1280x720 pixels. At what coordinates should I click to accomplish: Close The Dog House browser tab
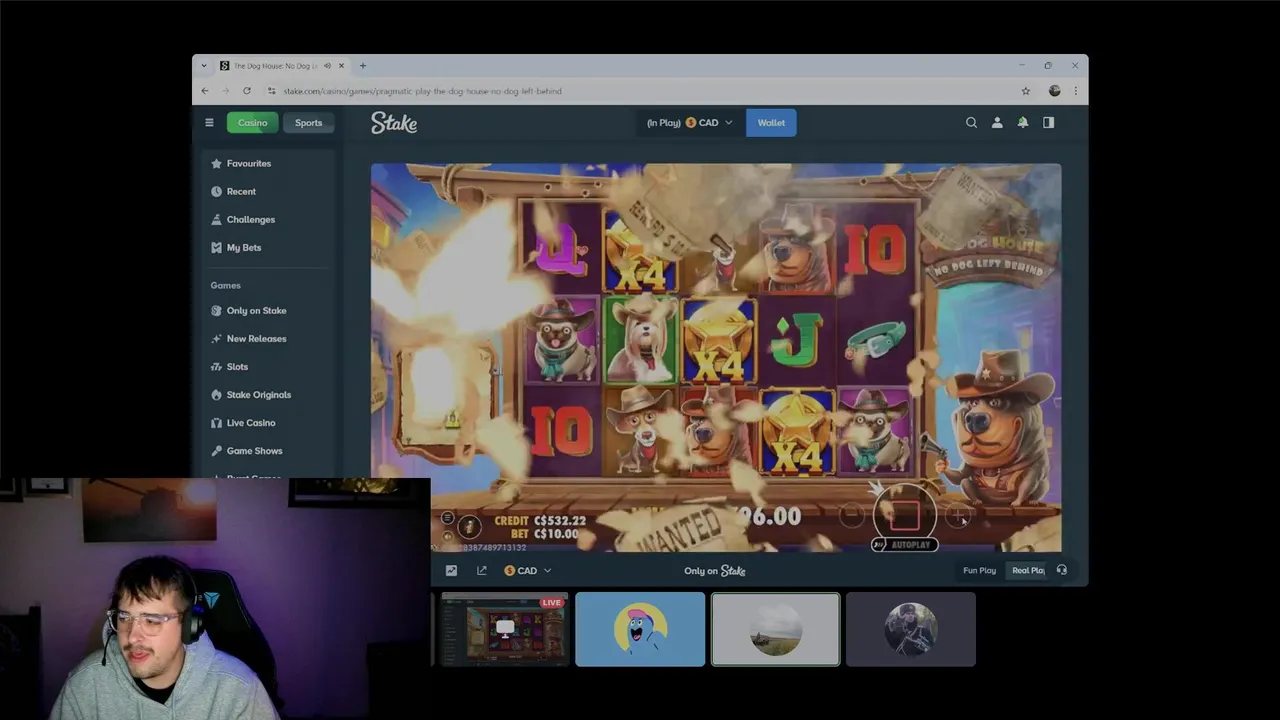(341, 66)
